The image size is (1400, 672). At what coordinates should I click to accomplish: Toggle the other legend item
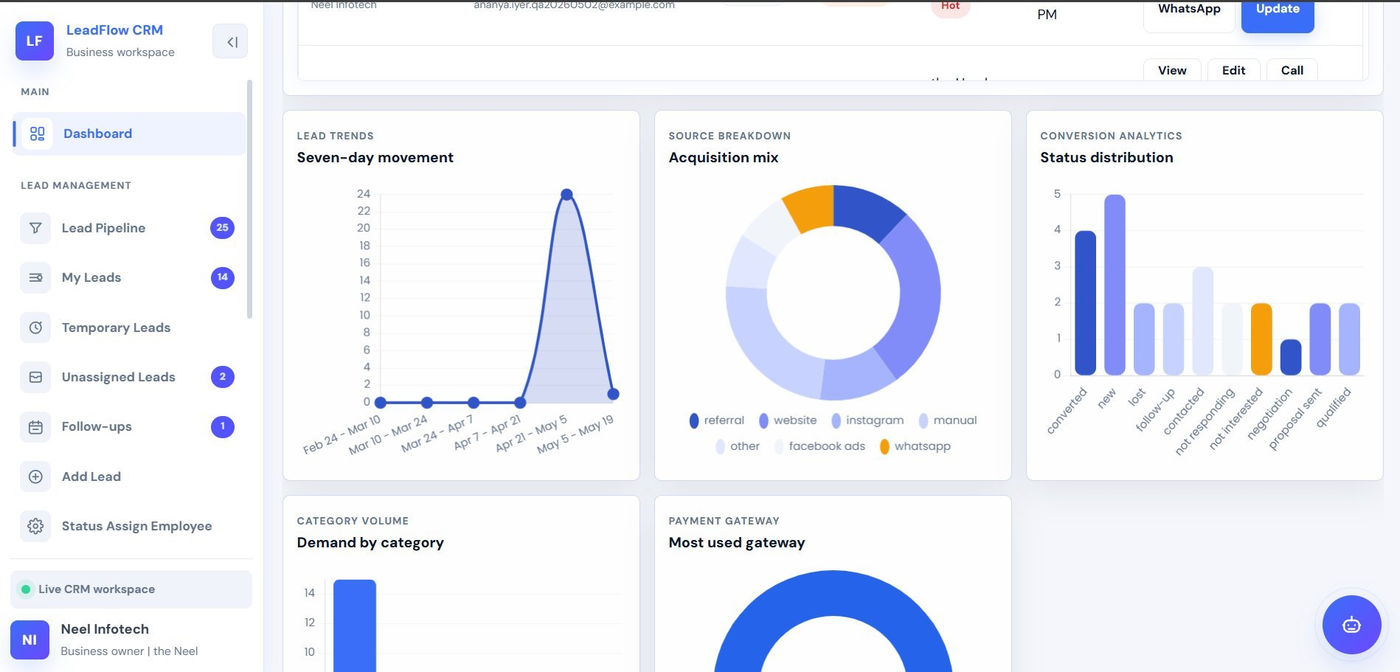click(x=737, y=447)
